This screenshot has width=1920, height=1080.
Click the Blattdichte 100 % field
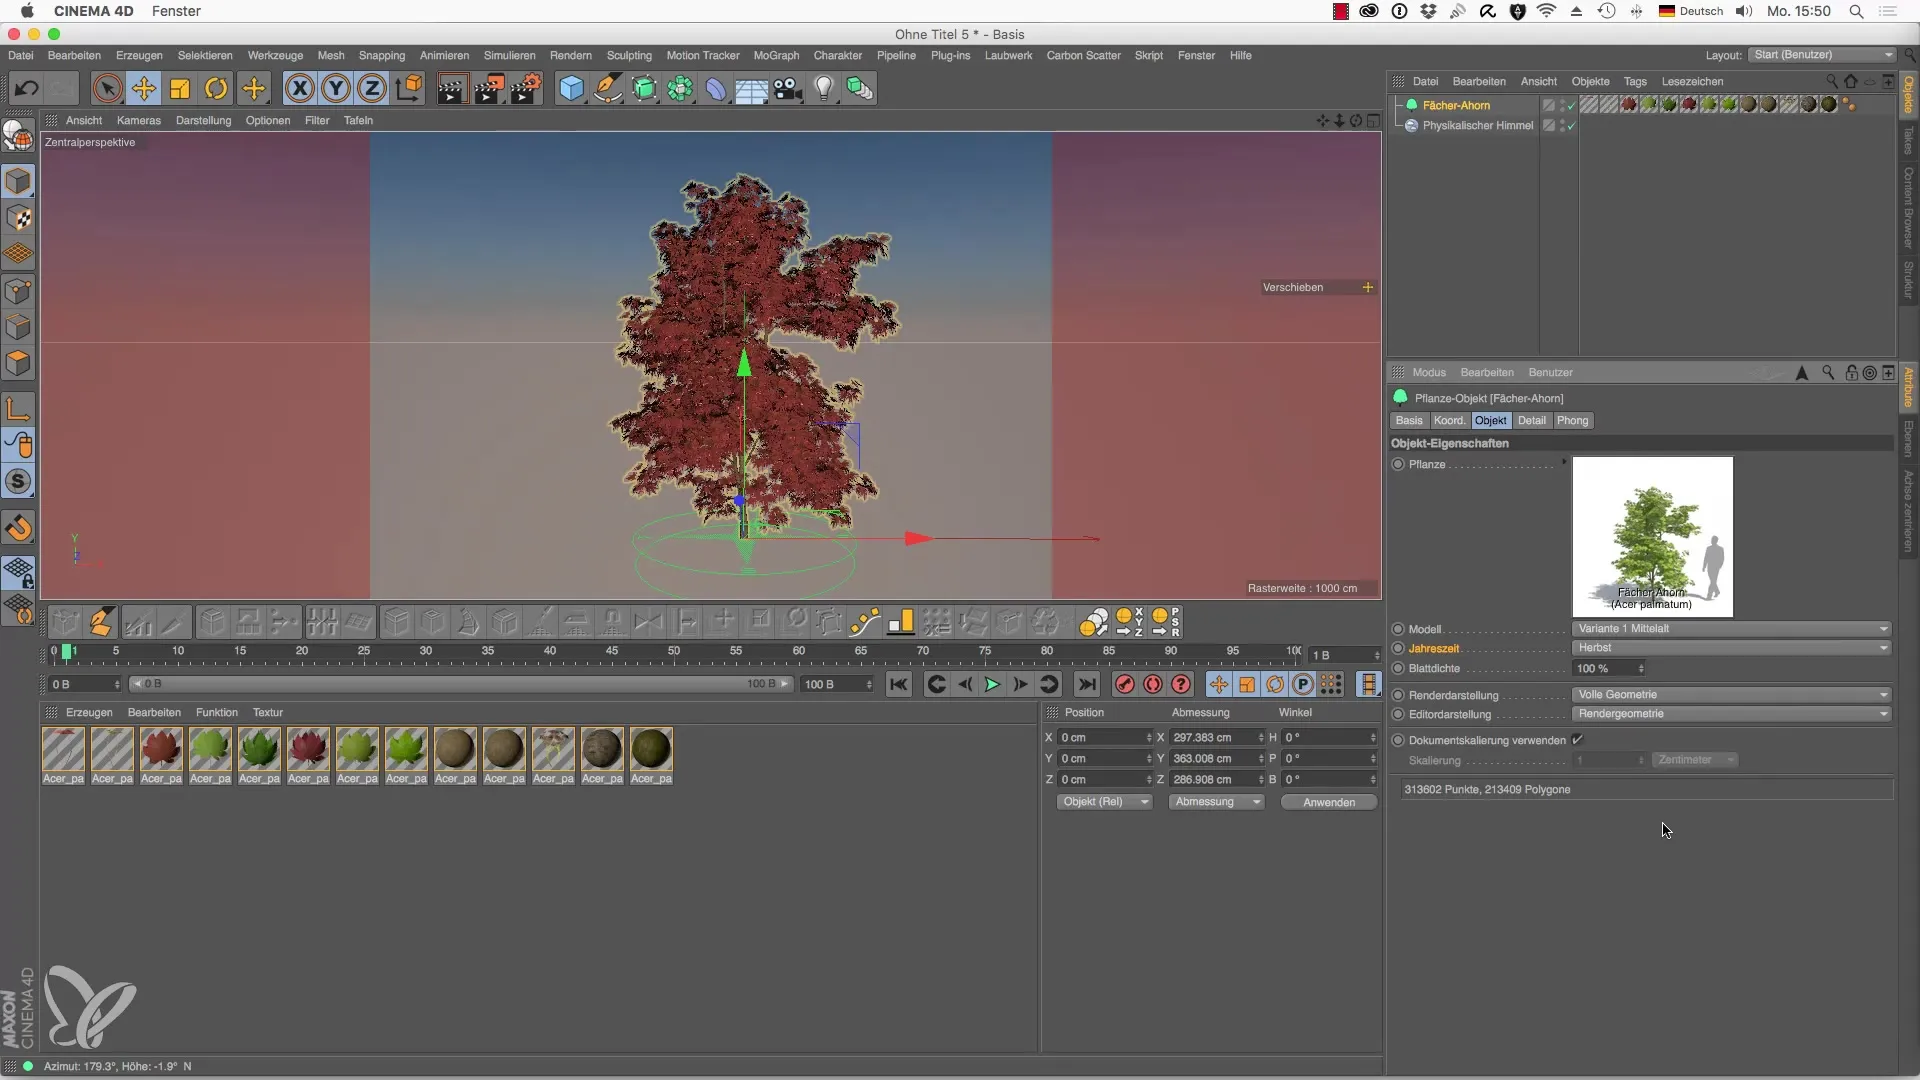tap(1608, 668)
